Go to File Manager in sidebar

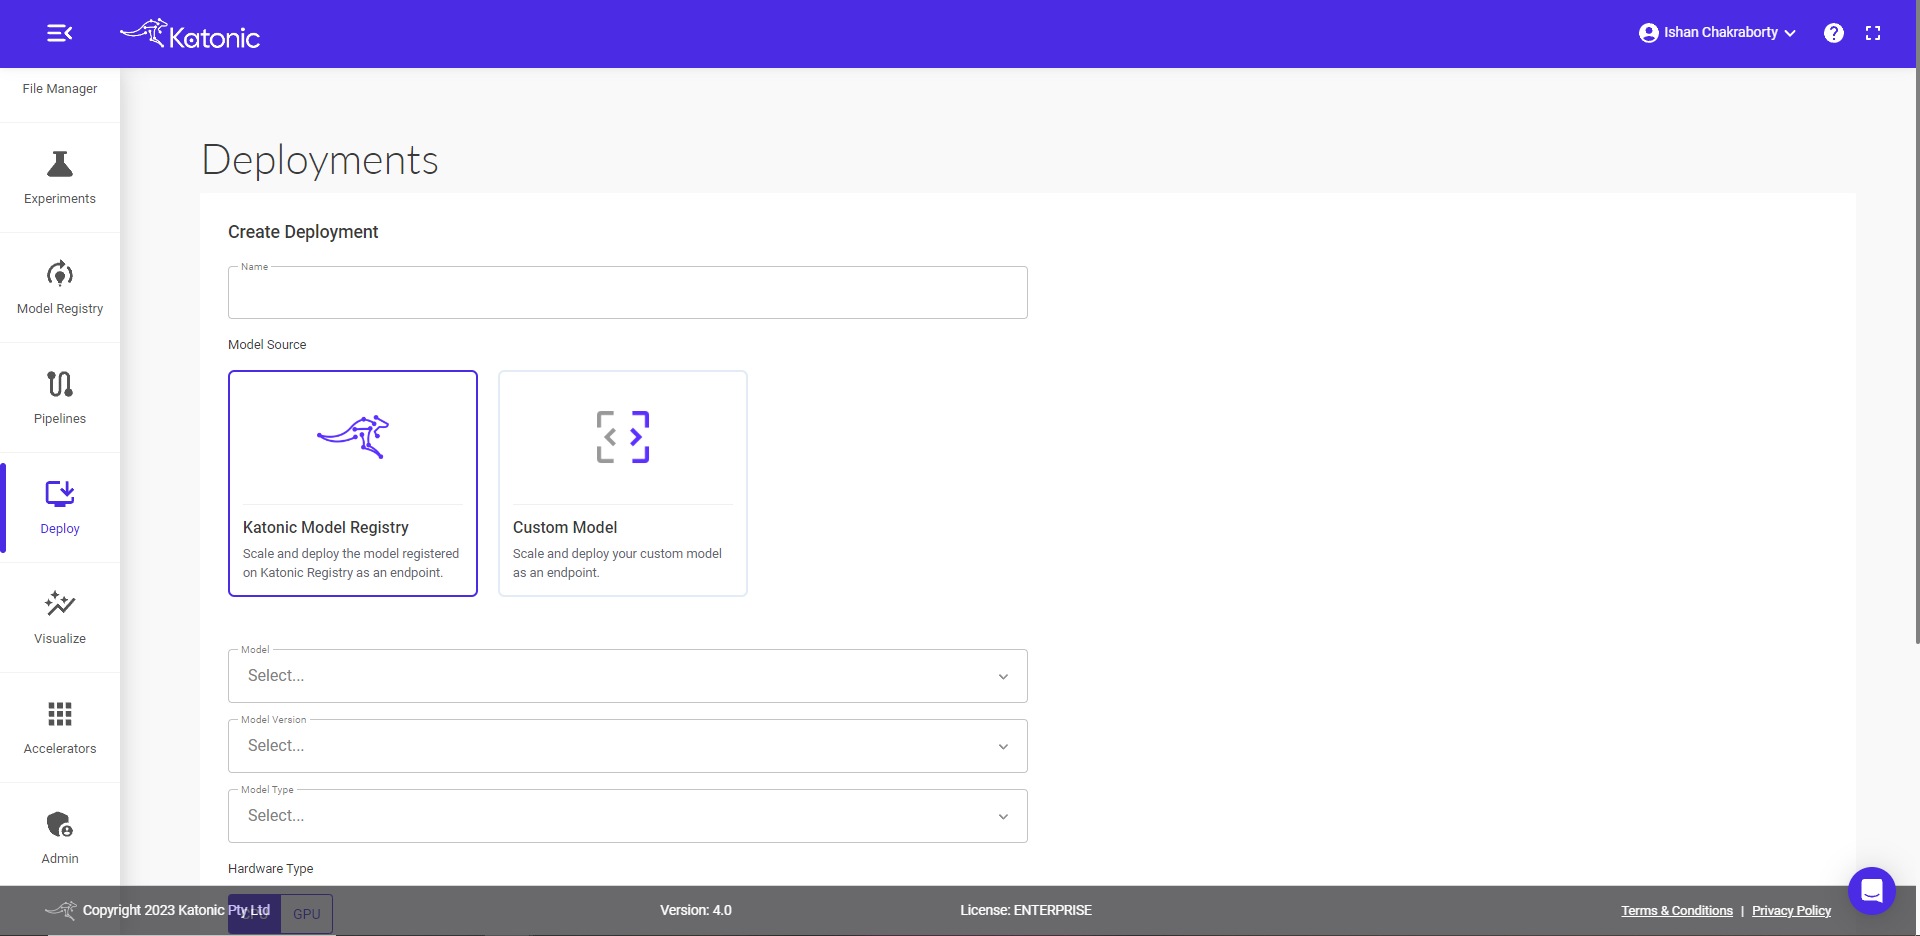pos(60,89)
